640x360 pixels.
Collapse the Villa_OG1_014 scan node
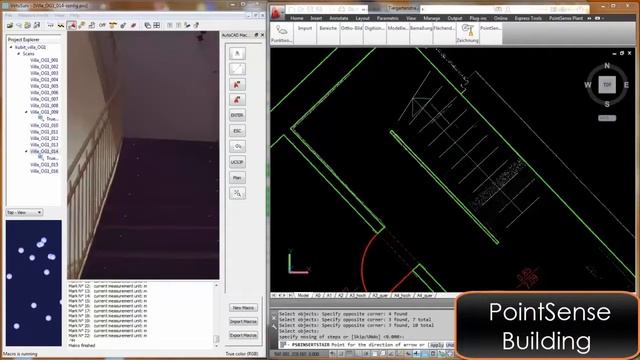pyautogui.click(x=26, y=151)
